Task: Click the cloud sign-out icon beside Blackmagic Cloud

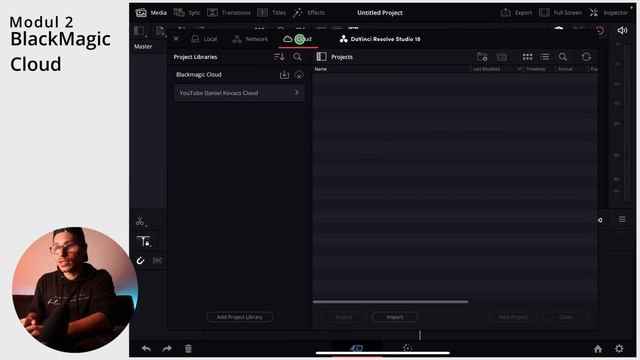Action: [x=299, y=75]
